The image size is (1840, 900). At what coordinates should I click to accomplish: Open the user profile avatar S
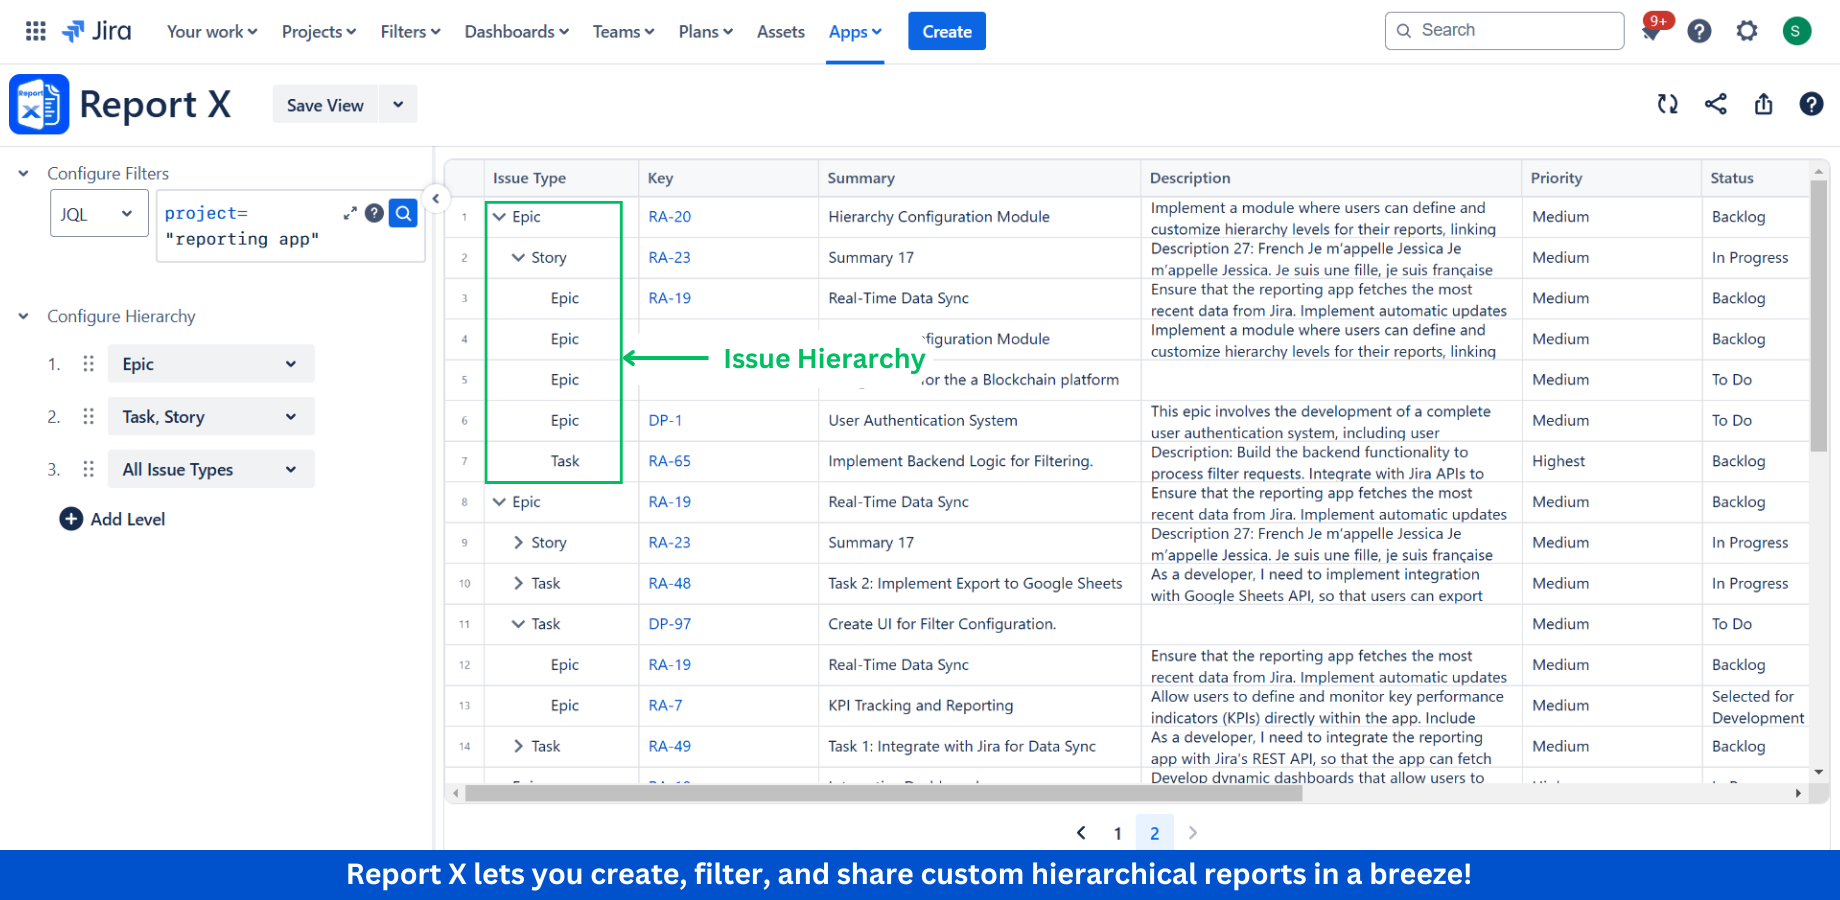1796,31
